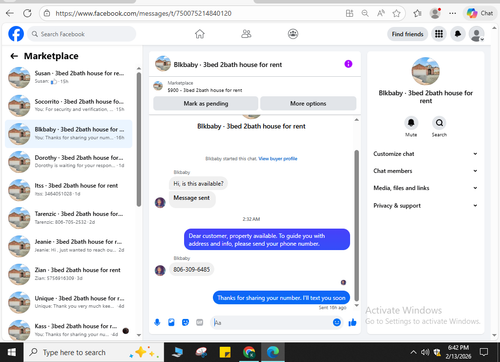This screenshot has width=500, height=362.
Task: Click the large listing thumbnail in info panel
Action: click(x=426, y=71)
